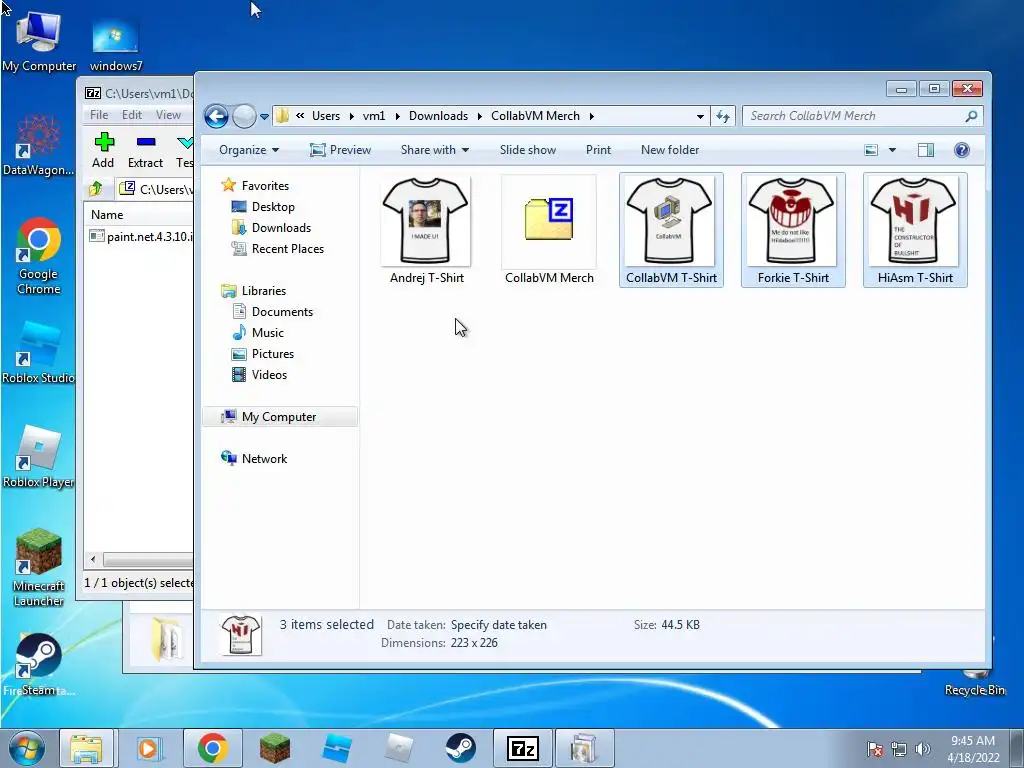Open the My Computer desktop icon
The image size is (1024, 768).
39,40
